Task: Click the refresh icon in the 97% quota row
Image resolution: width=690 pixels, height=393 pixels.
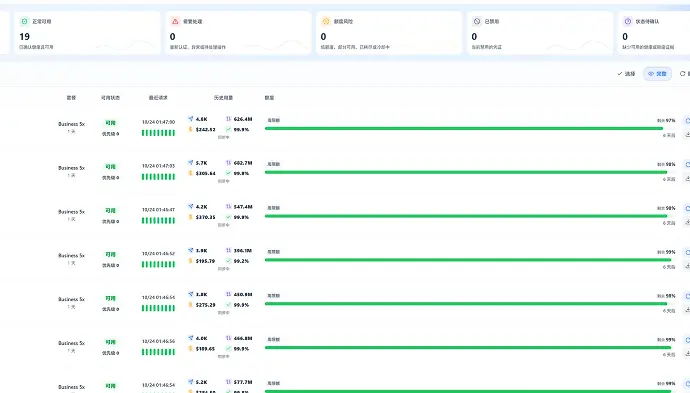Action: [687, 121]
